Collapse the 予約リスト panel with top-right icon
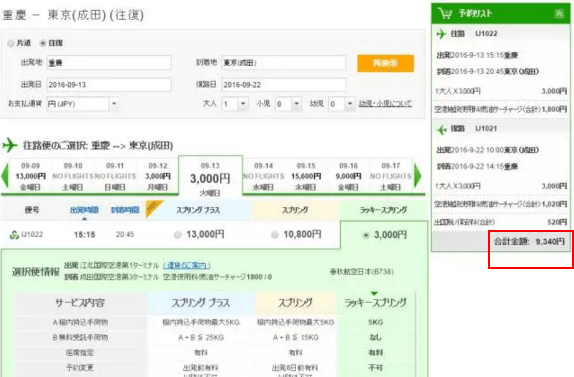The image size is (574, 377). [x=559, y=14]
